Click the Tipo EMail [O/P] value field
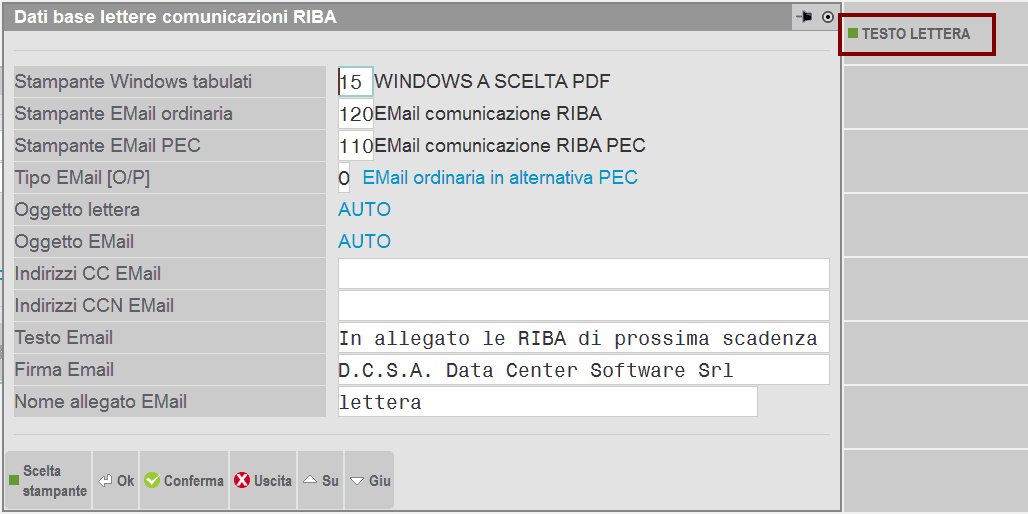The height and width of the screenshot is (514, 1028). coord(344,178)
